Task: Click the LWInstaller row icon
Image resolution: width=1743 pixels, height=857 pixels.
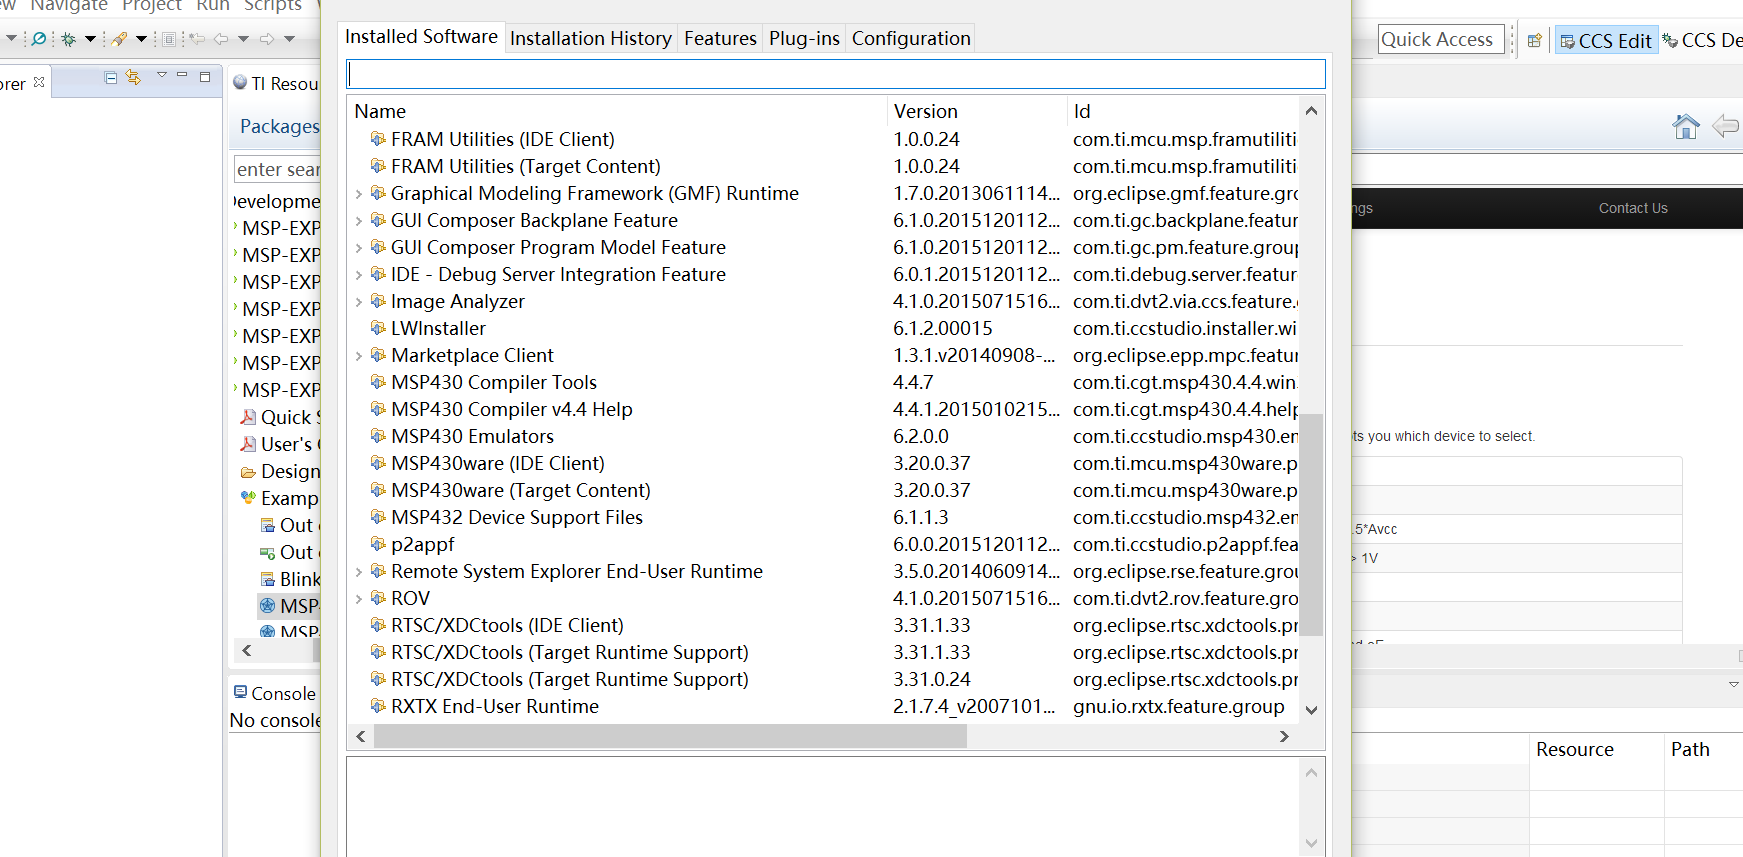Action: [x=378, y=327]
